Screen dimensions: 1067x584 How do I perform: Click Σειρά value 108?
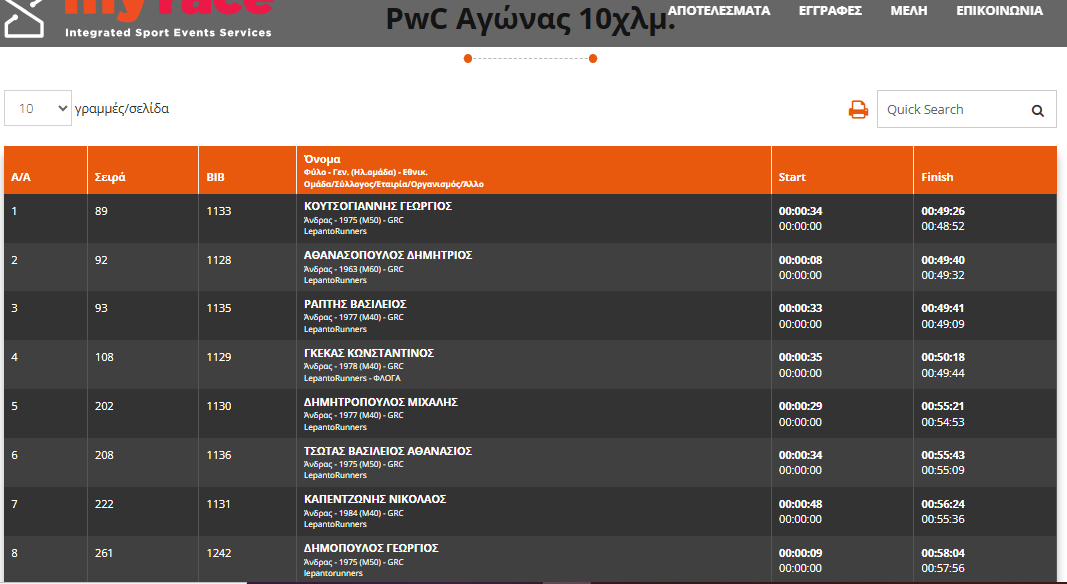(x=104, y=357)
